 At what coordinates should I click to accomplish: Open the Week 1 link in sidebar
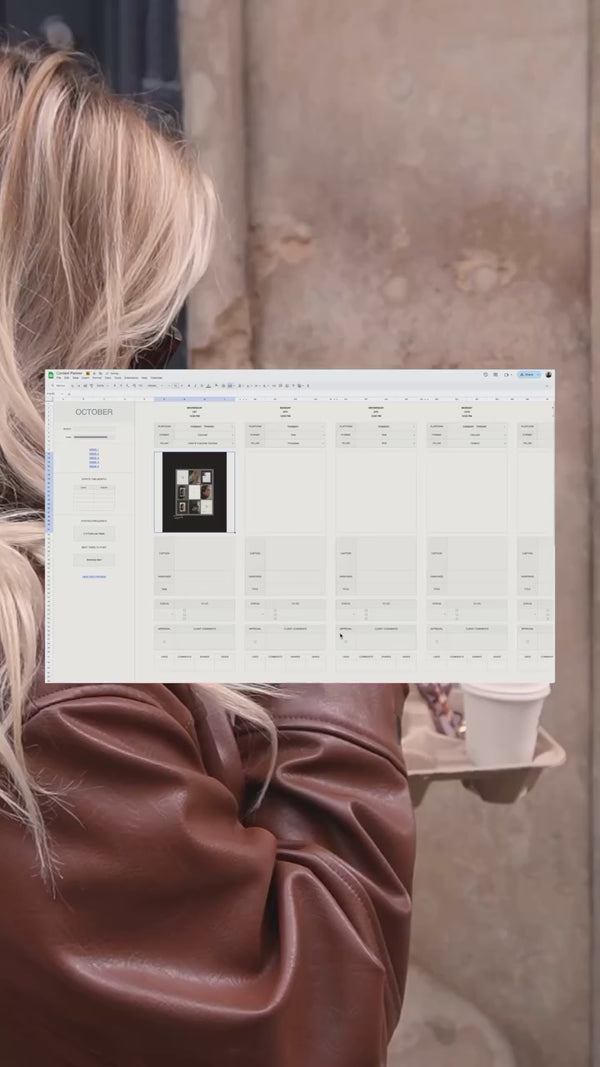pyautogui.click(x=94, y=450)
